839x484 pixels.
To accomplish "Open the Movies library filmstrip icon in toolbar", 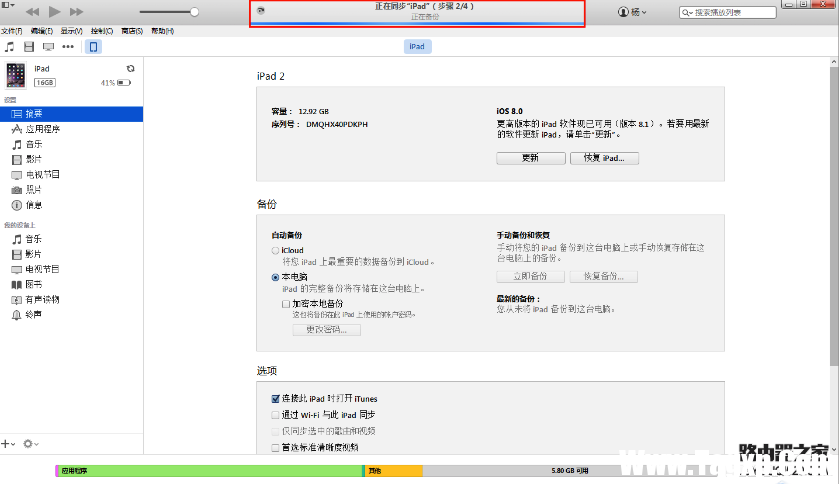I will pos(29,47).
